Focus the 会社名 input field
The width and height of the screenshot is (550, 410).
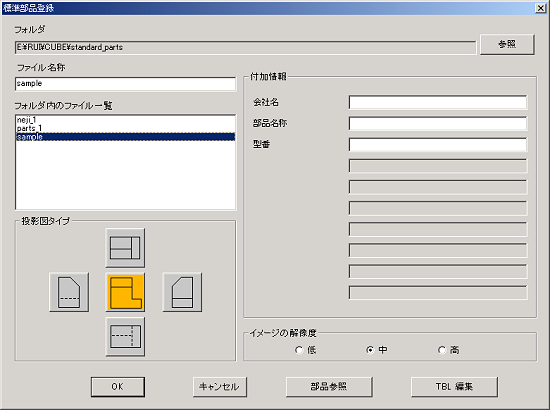click(x=438, y=102)
